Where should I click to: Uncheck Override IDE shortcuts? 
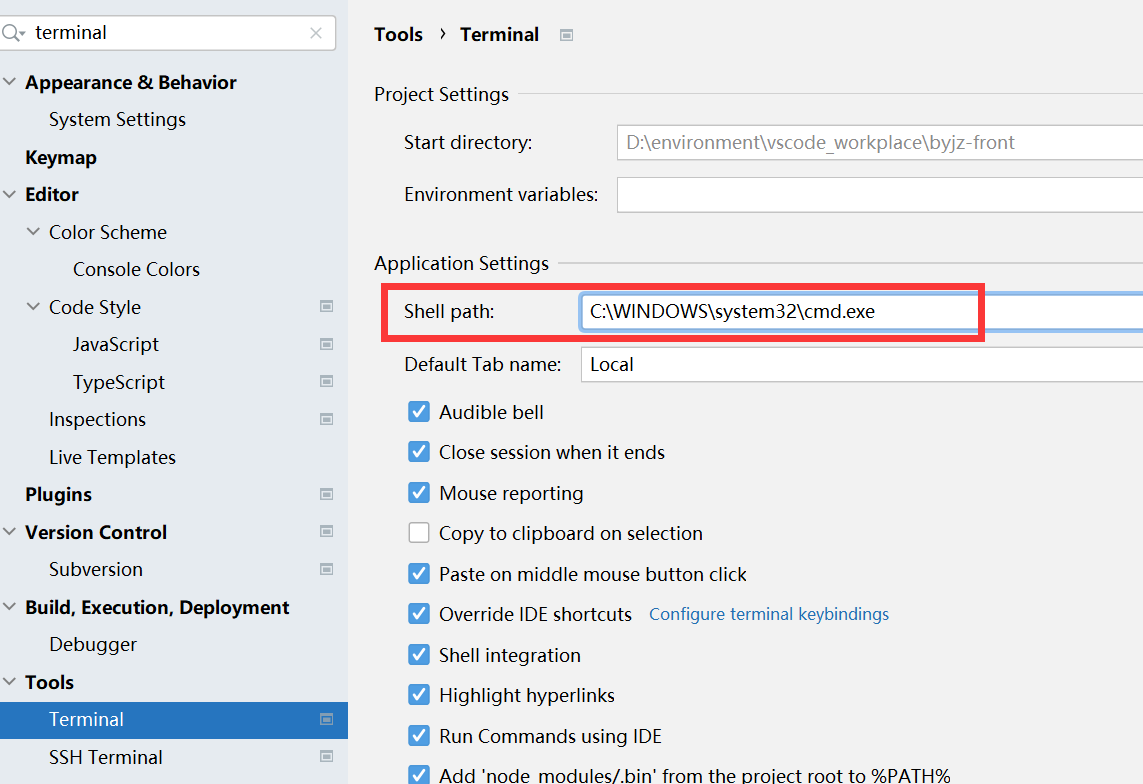[x=419, y=614]
